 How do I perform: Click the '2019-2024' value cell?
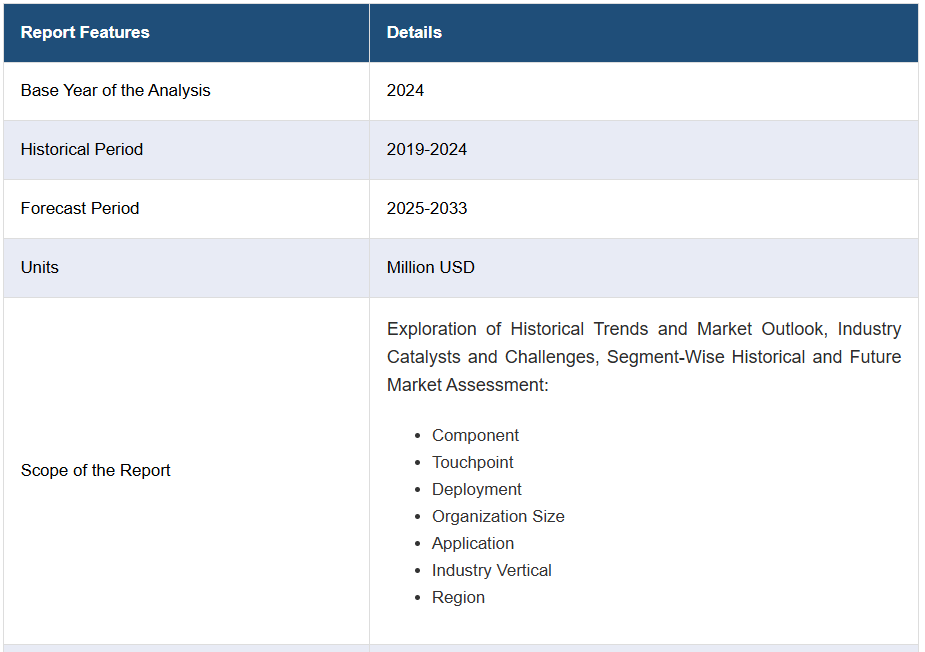(644, 150)
